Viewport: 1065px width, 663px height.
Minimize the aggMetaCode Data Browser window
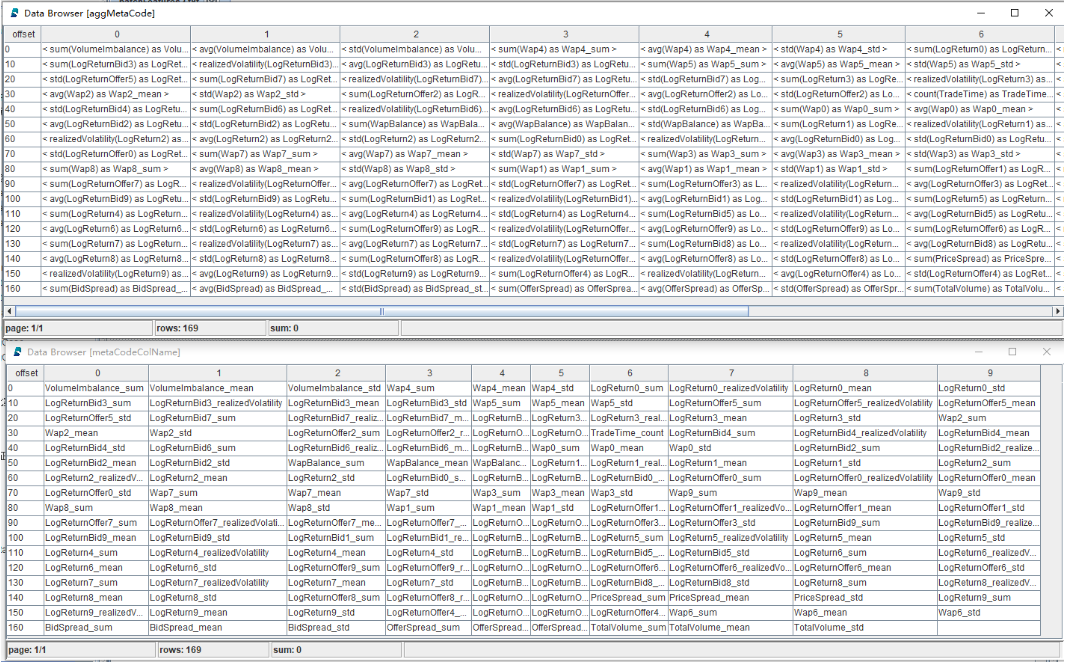tap(981, 13)
